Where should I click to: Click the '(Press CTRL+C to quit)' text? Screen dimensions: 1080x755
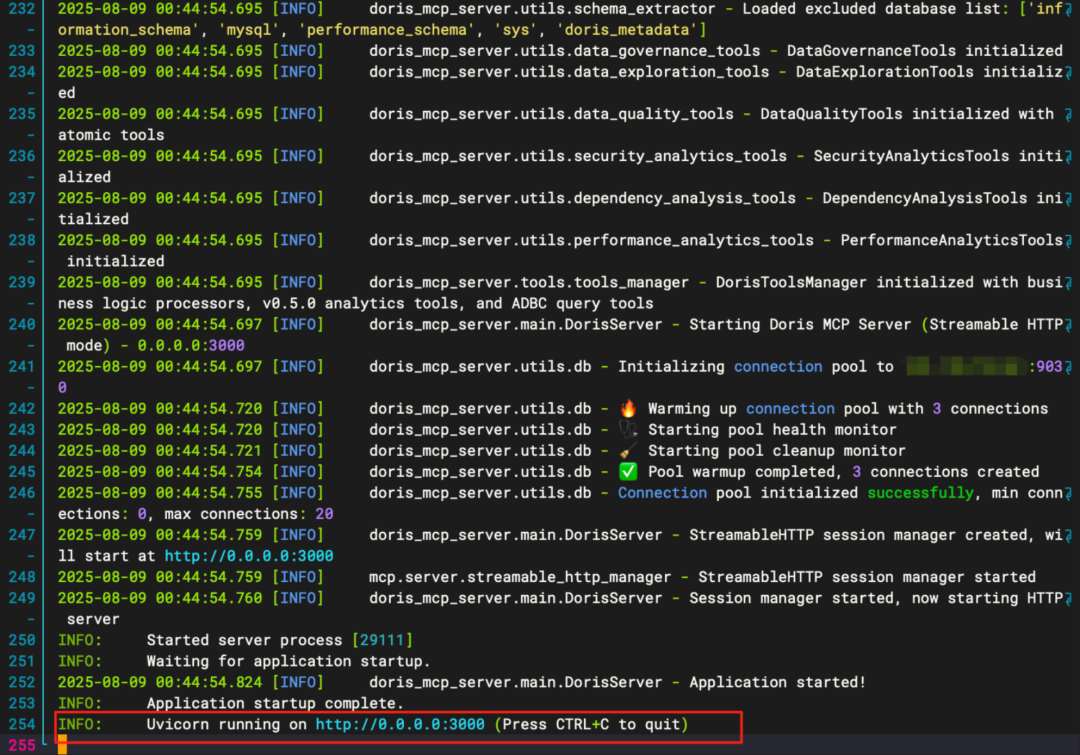[591, 725]
